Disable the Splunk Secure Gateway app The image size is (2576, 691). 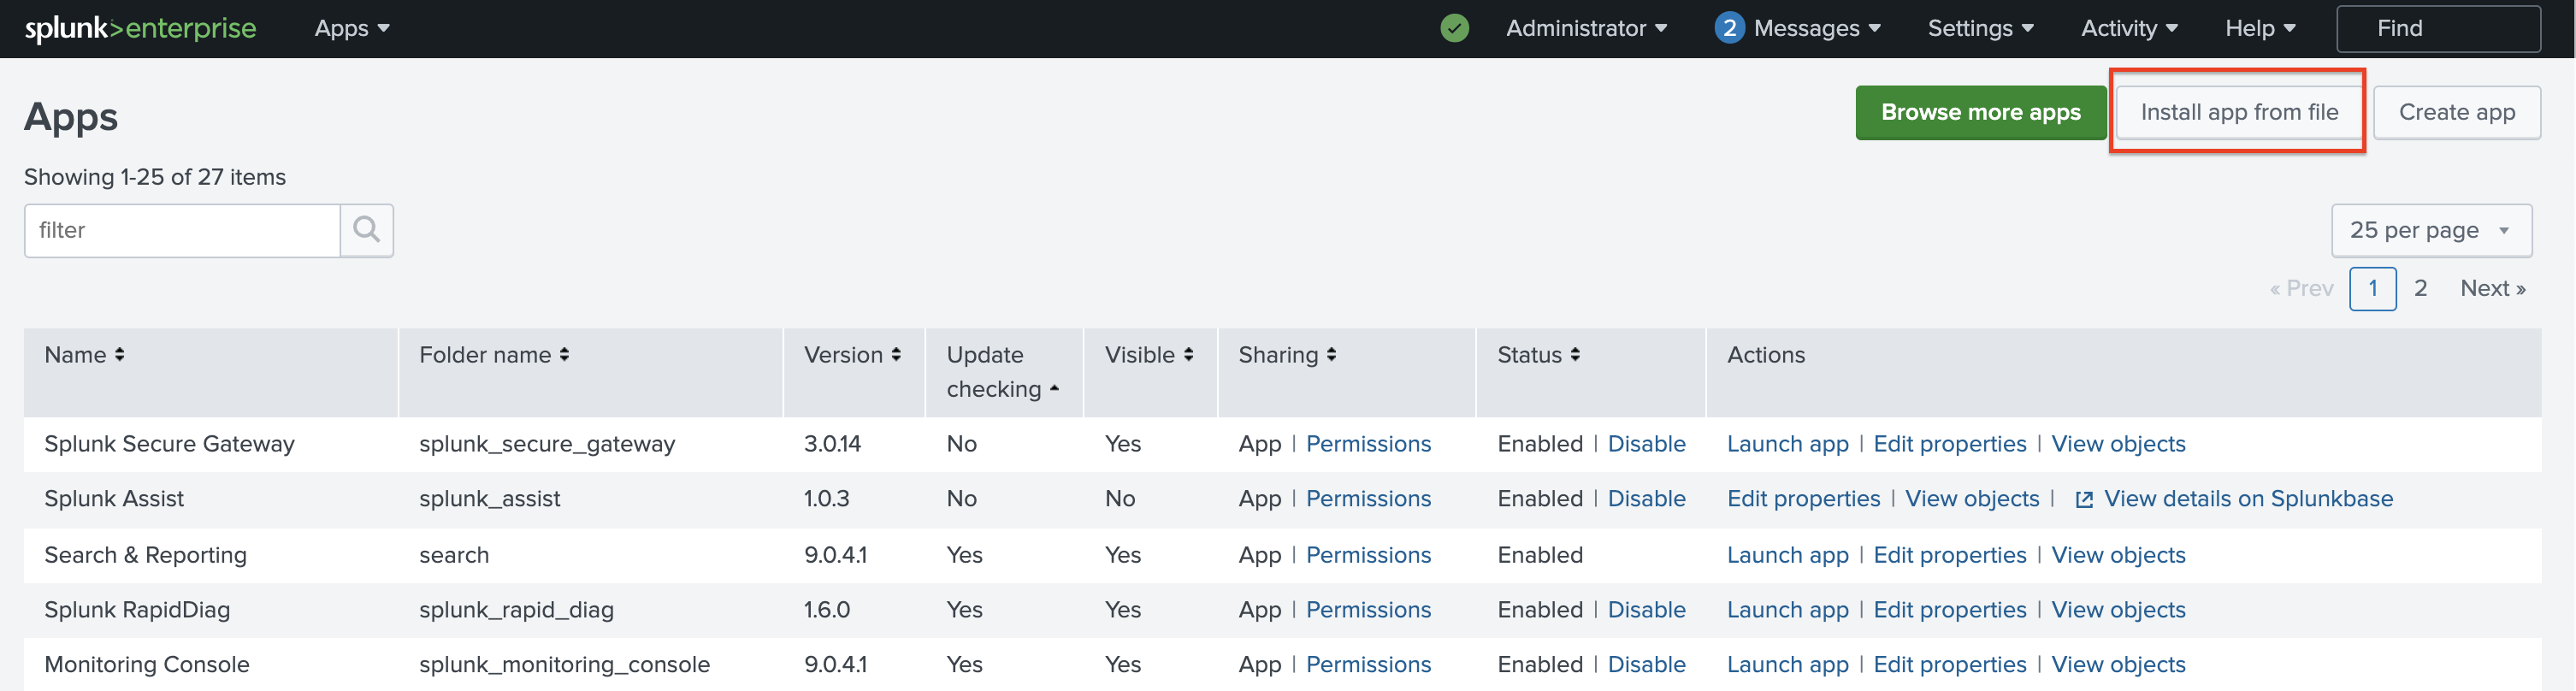(x=1646, y=444)
